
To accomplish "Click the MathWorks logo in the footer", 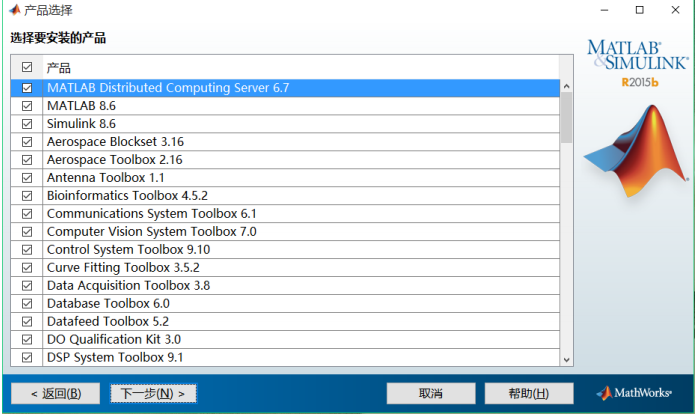I will click(x=634, y=393).
